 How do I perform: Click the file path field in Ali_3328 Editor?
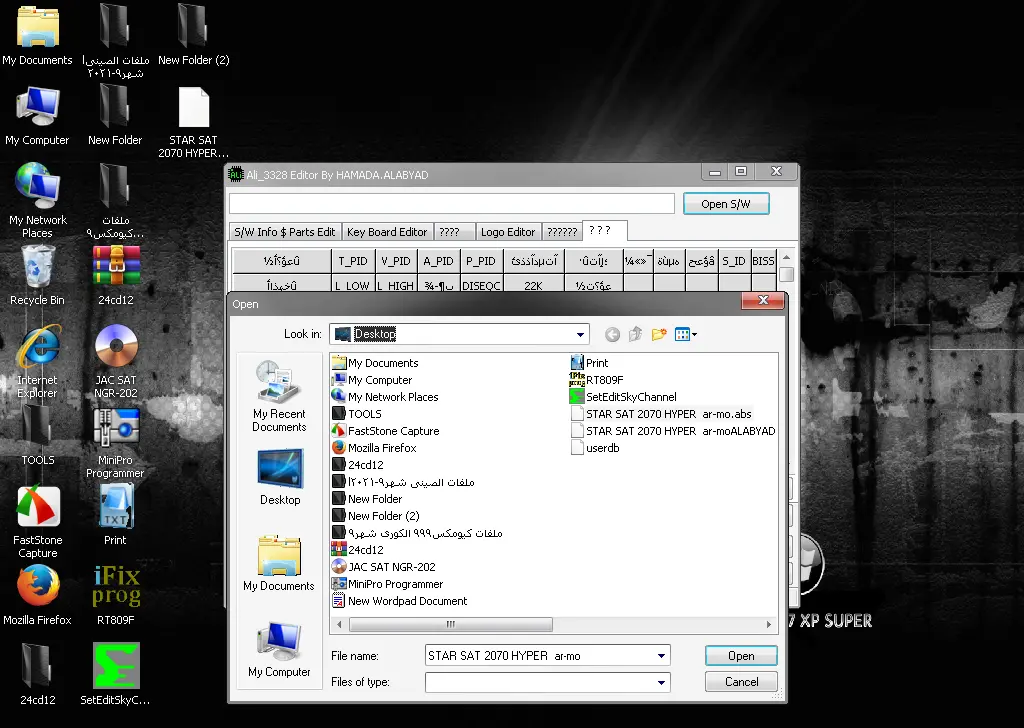pos(451,203)
